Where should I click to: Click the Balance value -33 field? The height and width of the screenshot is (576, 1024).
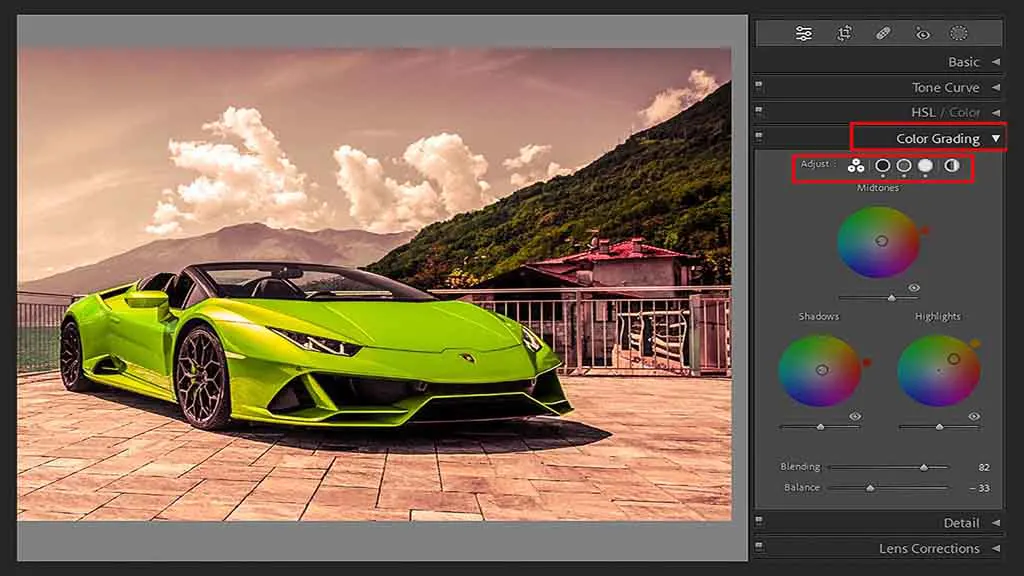(x=980, y=488)
